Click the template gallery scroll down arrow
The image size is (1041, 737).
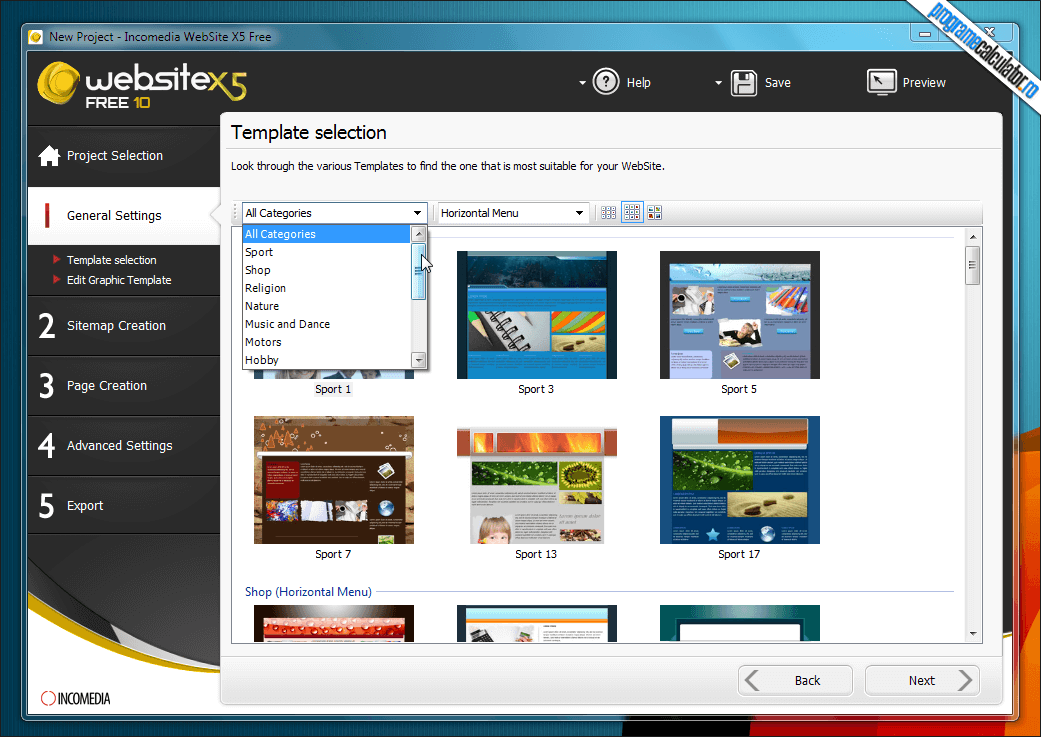coord(973,634)
